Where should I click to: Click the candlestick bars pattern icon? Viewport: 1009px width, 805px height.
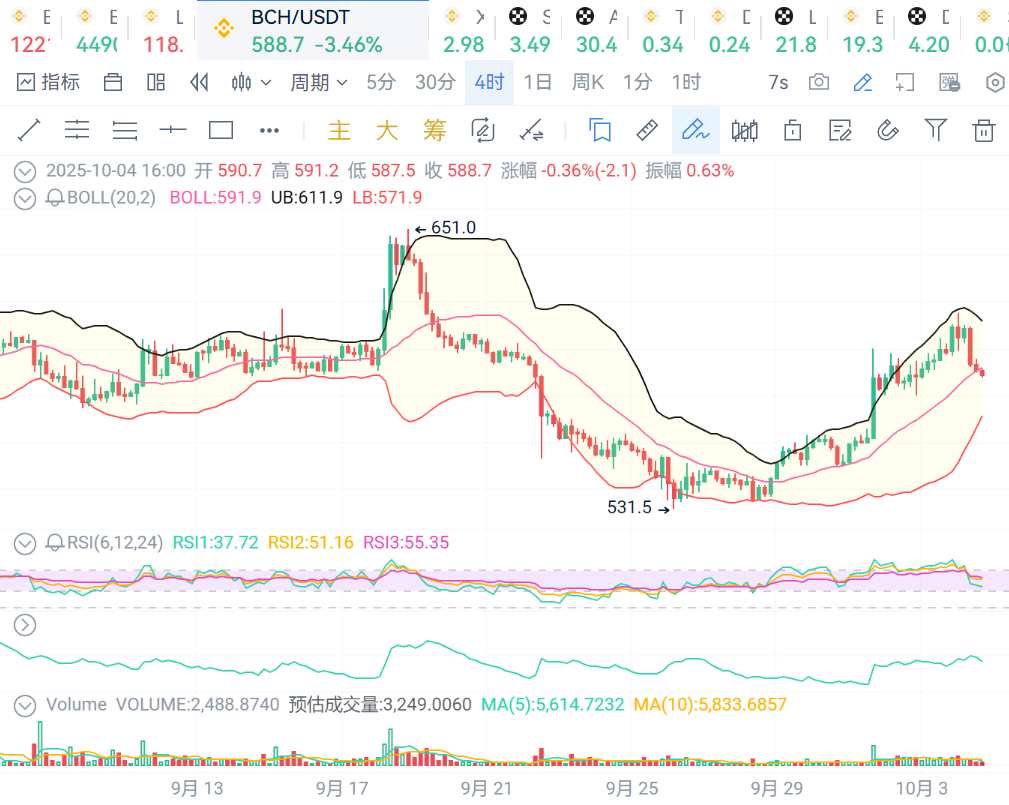[745, 131]
